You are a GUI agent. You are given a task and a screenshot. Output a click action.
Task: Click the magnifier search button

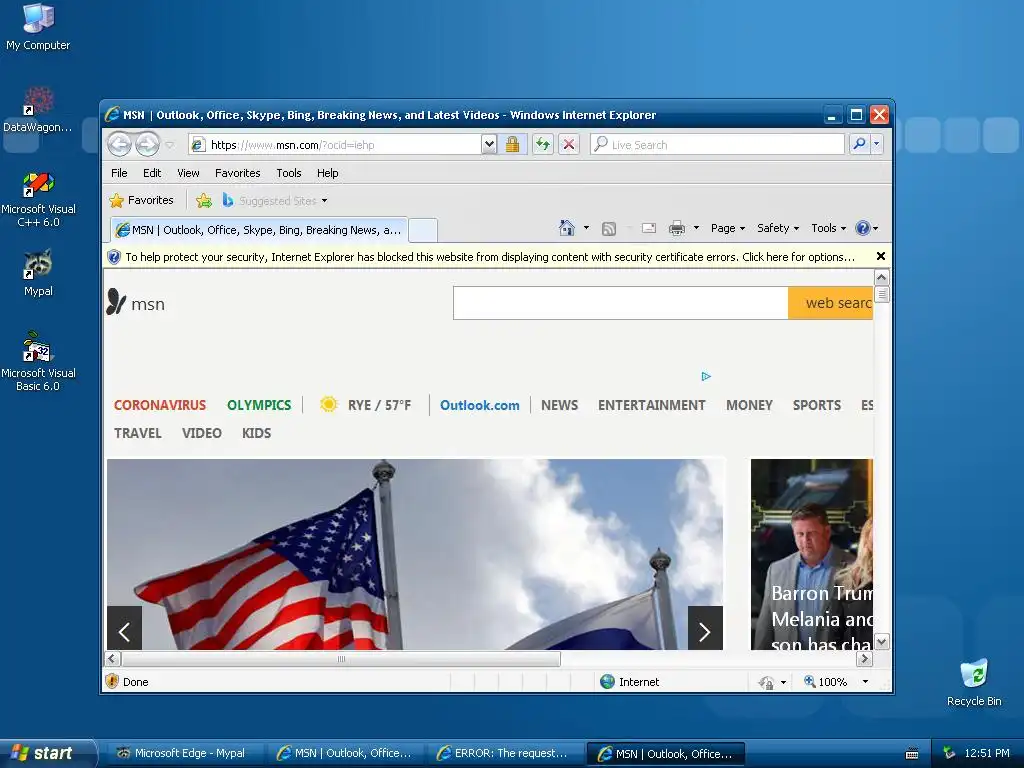[859, 144]
